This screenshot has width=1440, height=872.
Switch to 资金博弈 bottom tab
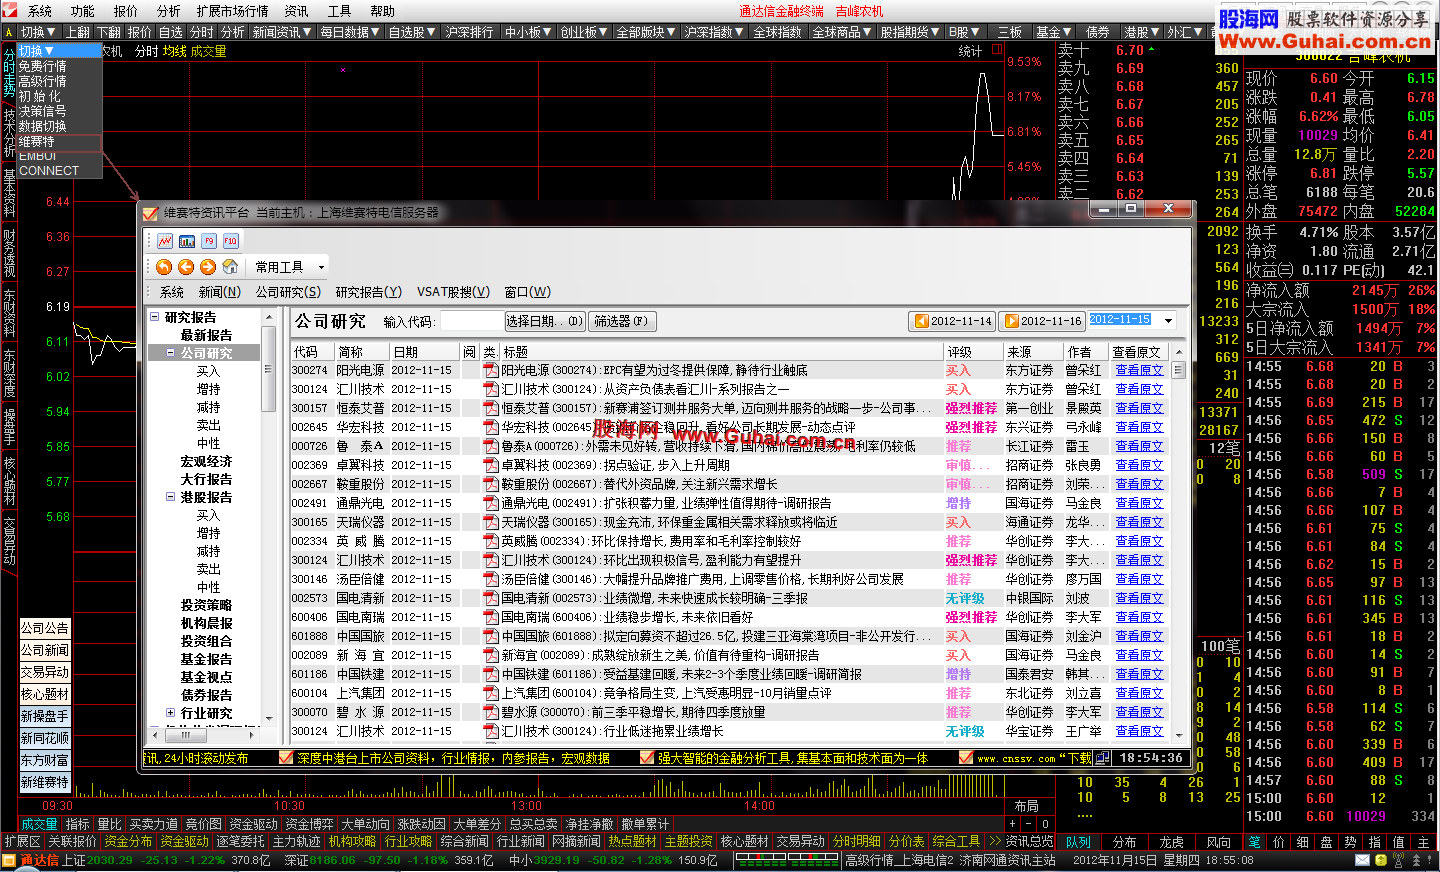pyautogui.click(x=309, y=824)
